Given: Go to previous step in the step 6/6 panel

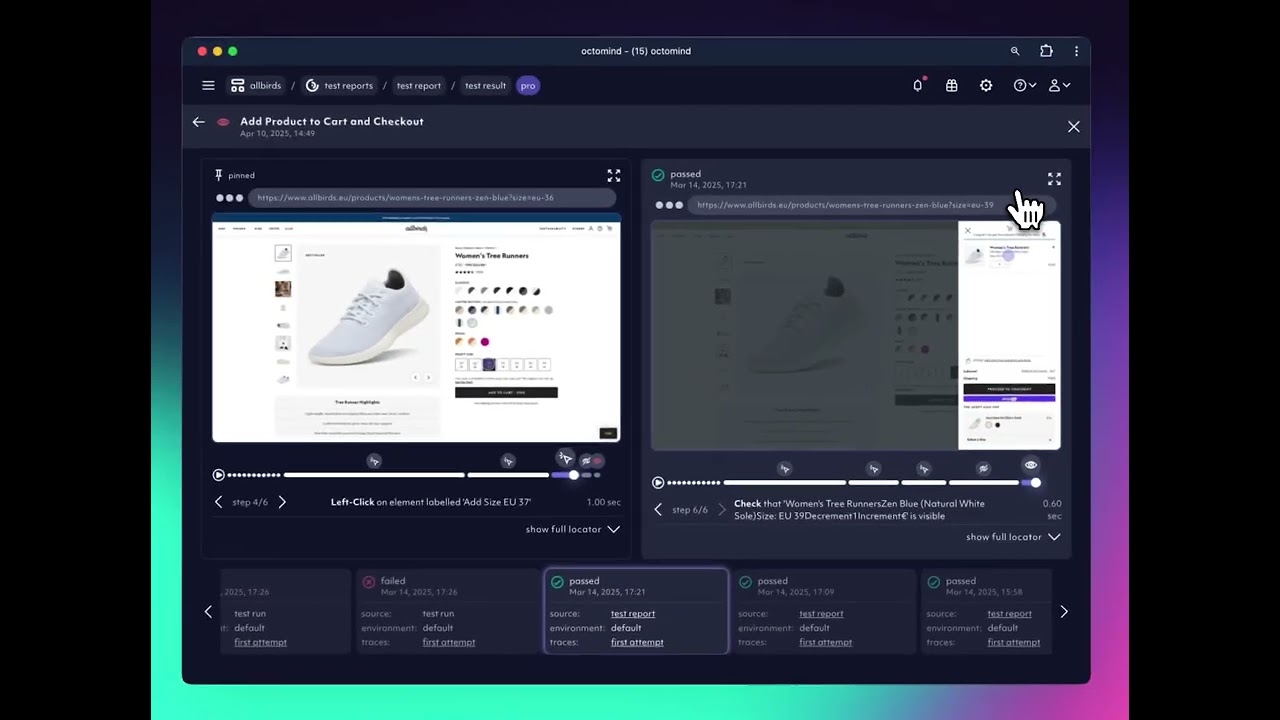Looking at the screenshot, I should click(x=658, y=510).
